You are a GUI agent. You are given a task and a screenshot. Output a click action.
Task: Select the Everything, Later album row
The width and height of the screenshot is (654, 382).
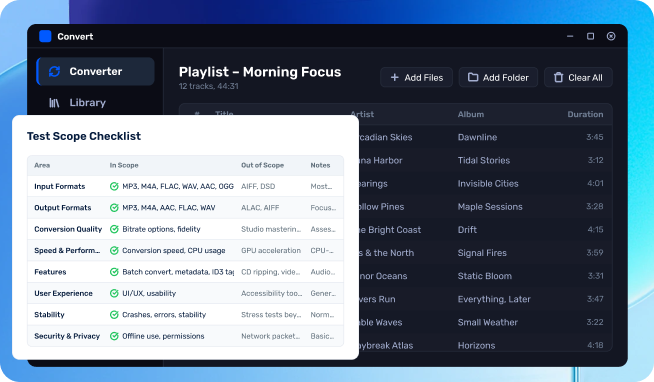485,299
